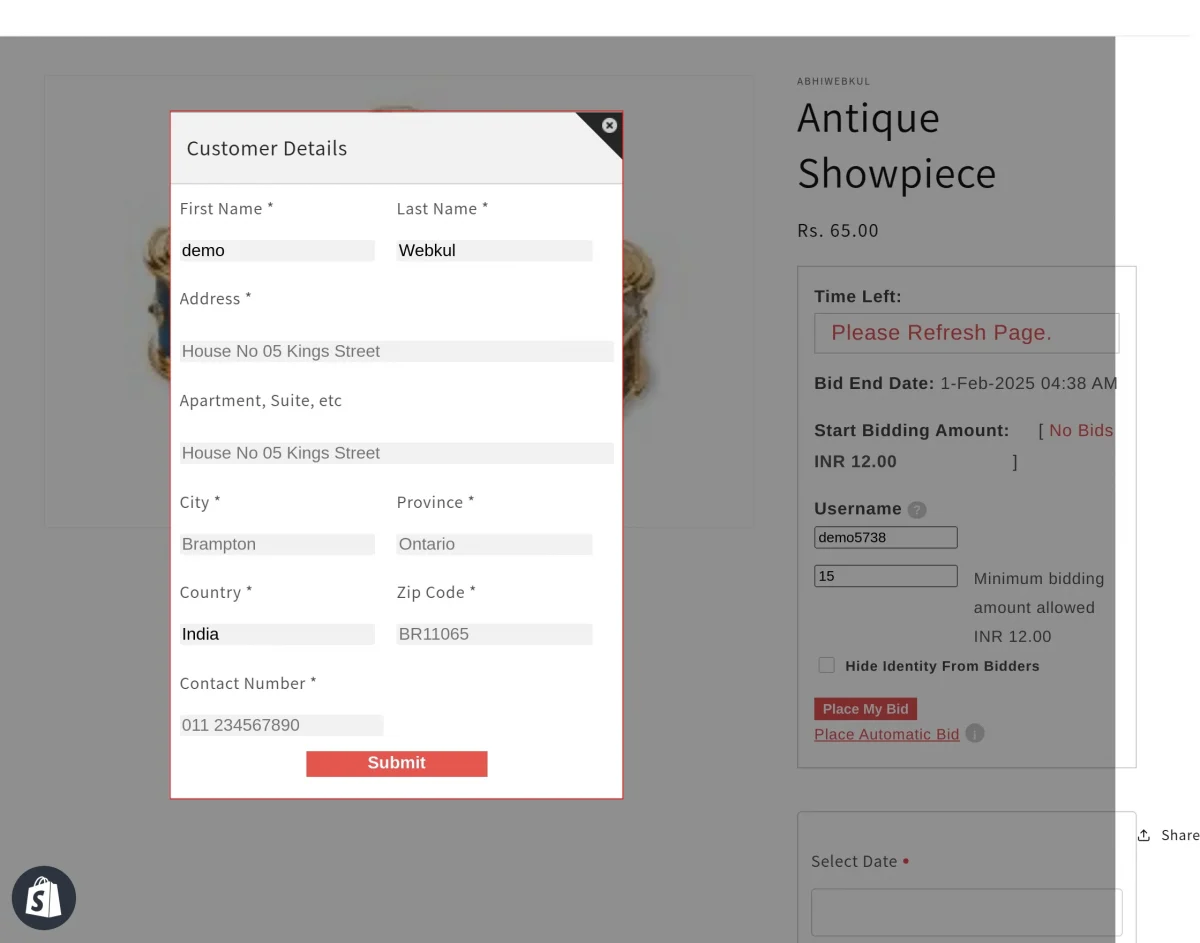Open the Place Automatic Bid link
Screen dimensions: 1200x943
pyautogui.click(x=886, y=733)
